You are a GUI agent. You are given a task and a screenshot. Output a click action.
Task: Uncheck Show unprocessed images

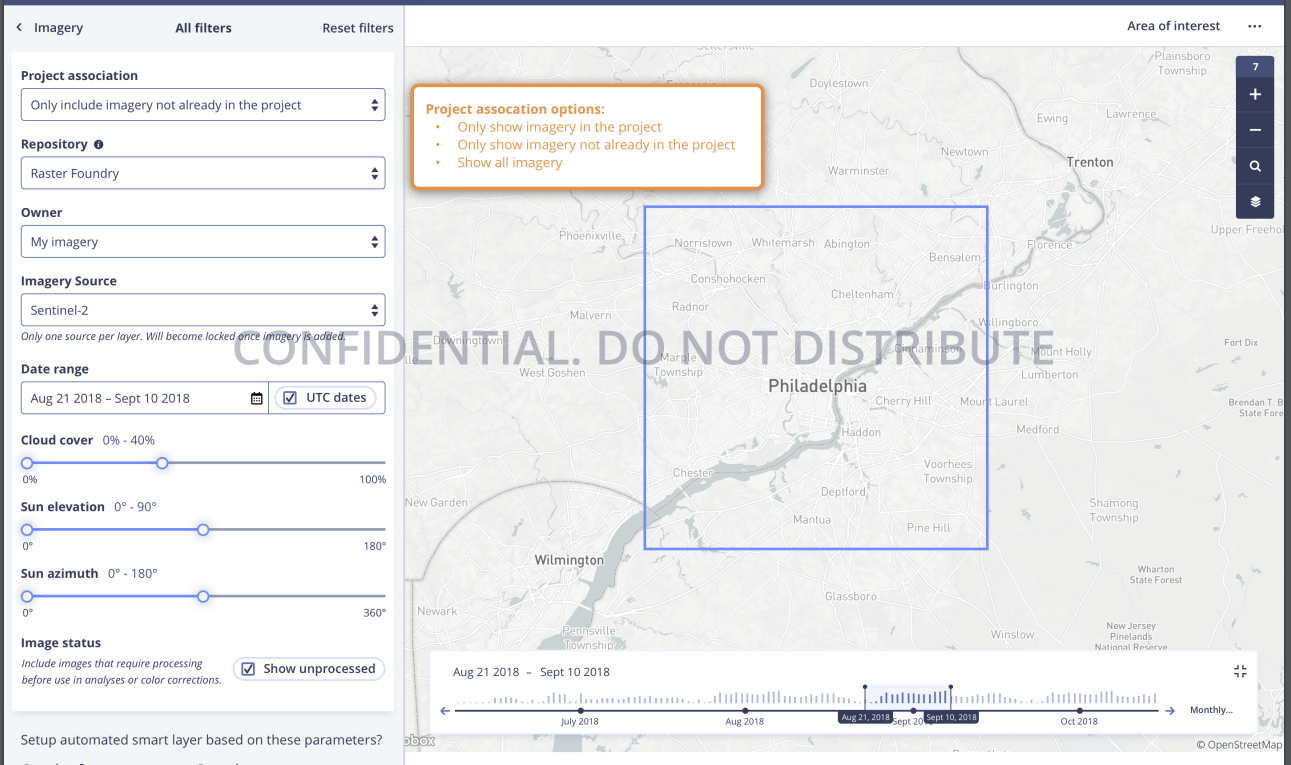pos(248,669)
